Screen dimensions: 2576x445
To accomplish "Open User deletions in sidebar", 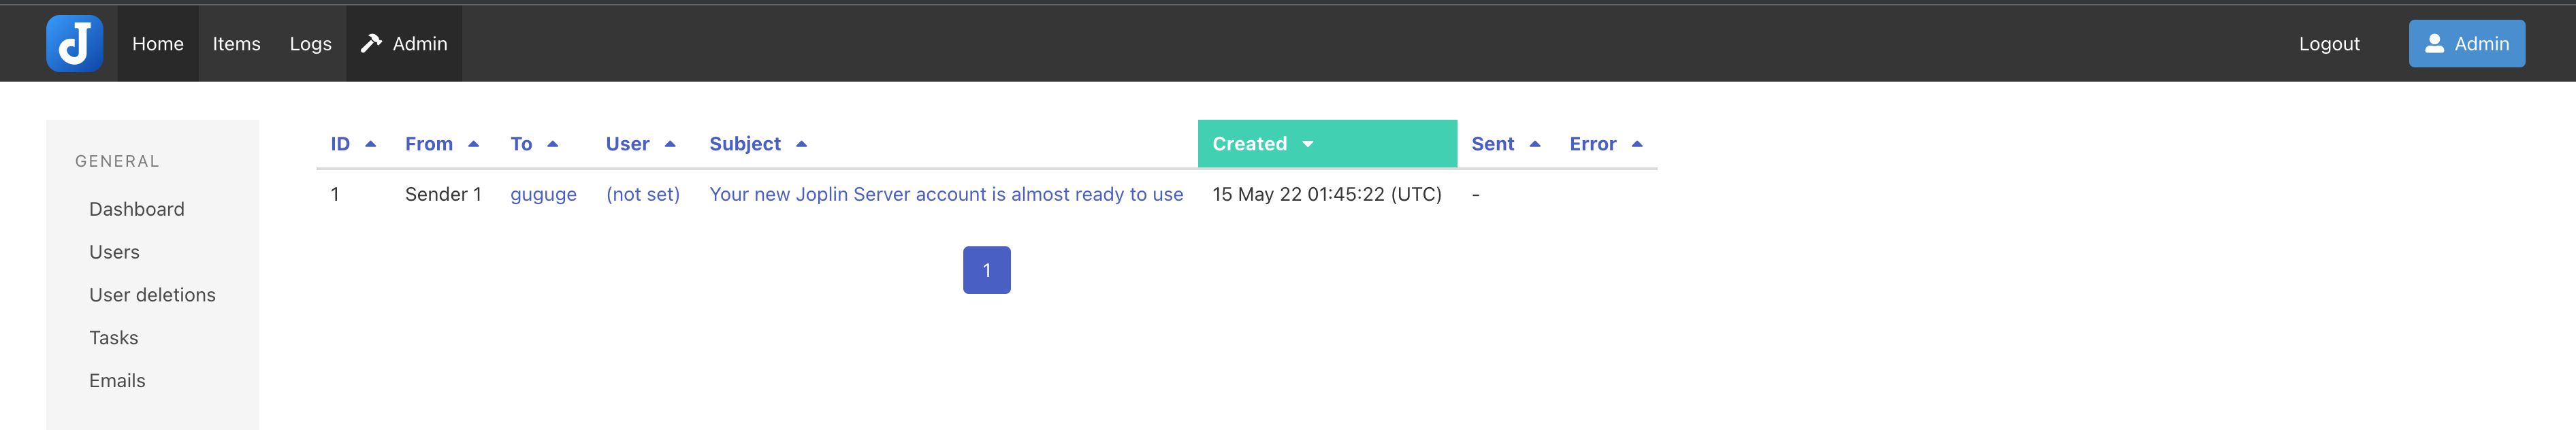I will coord(152,295).
